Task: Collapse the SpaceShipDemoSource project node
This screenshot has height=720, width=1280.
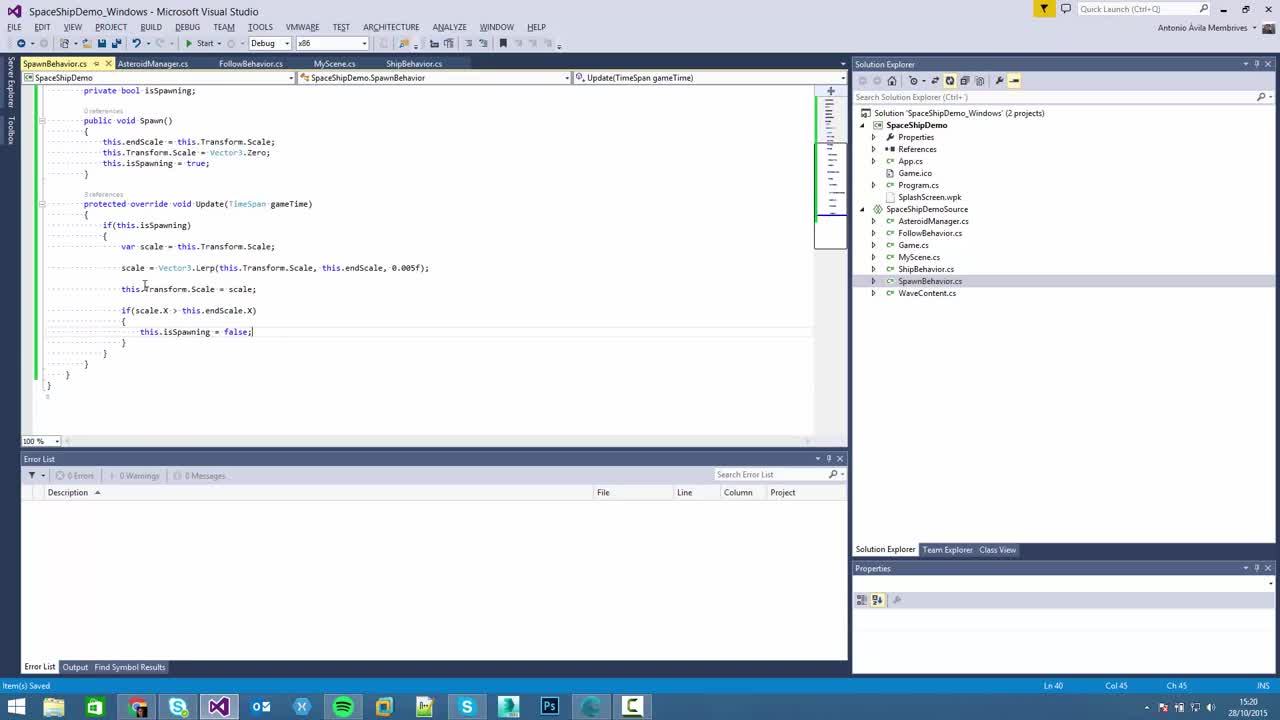Action: tap(862, 209)
